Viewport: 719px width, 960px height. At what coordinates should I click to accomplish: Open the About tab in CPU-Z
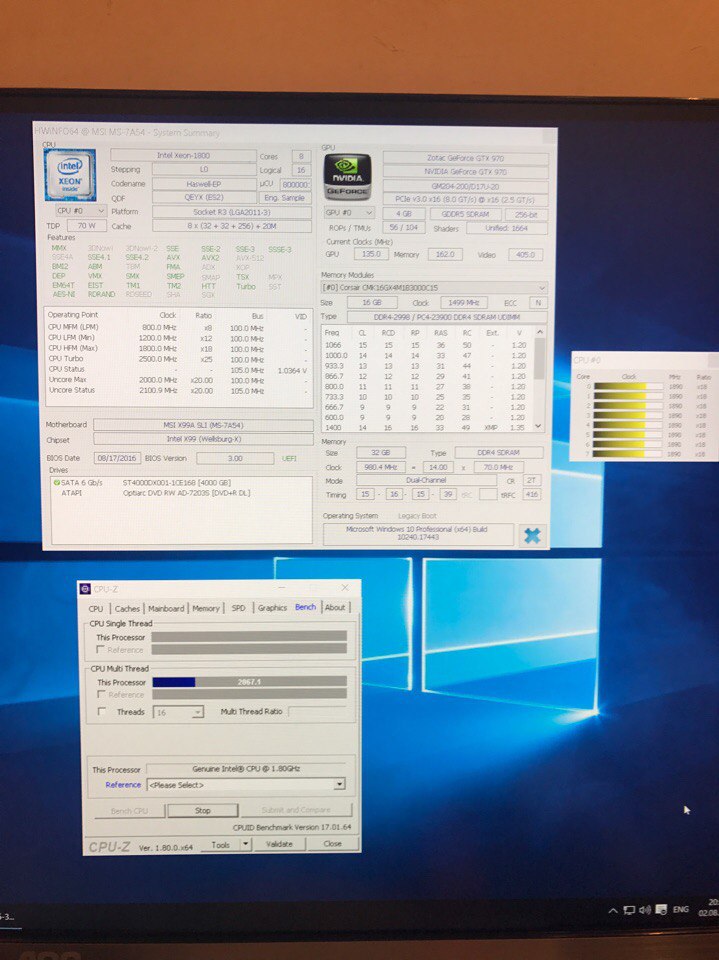(x=335, y=607)
